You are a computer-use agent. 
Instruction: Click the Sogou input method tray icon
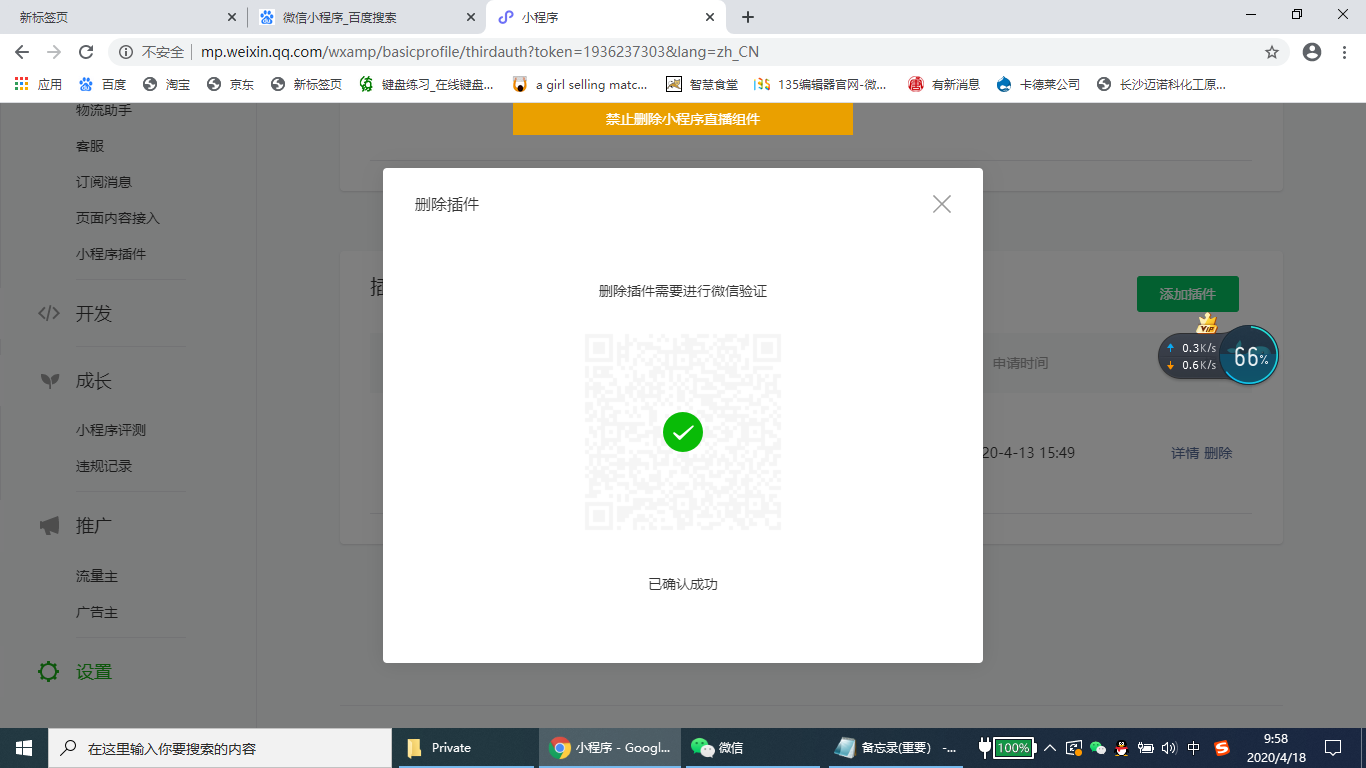(1221, 747)
